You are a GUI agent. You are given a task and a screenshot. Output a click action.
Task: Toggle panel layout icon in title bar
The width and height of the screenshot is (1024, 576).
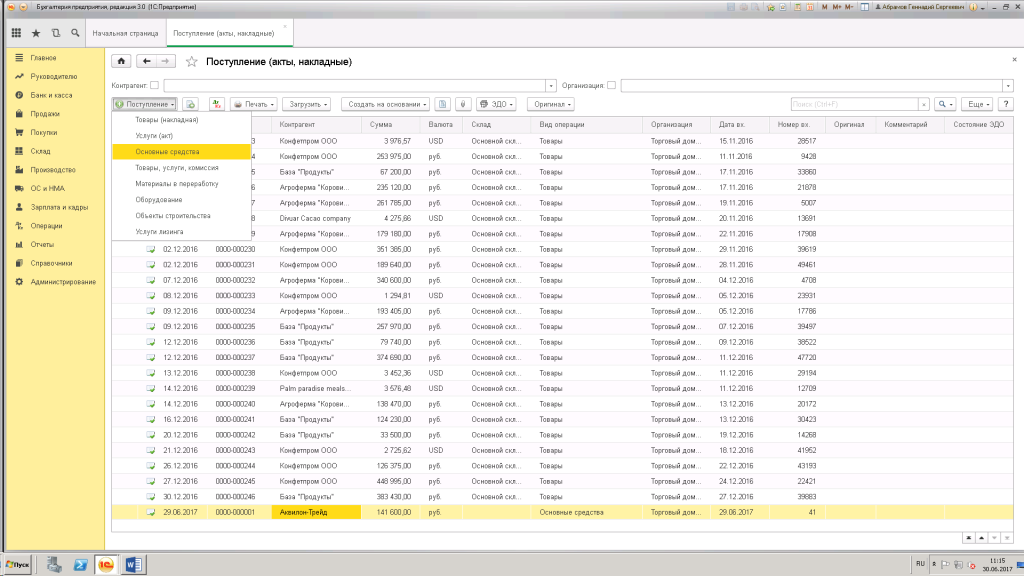[x=864, y=7]
